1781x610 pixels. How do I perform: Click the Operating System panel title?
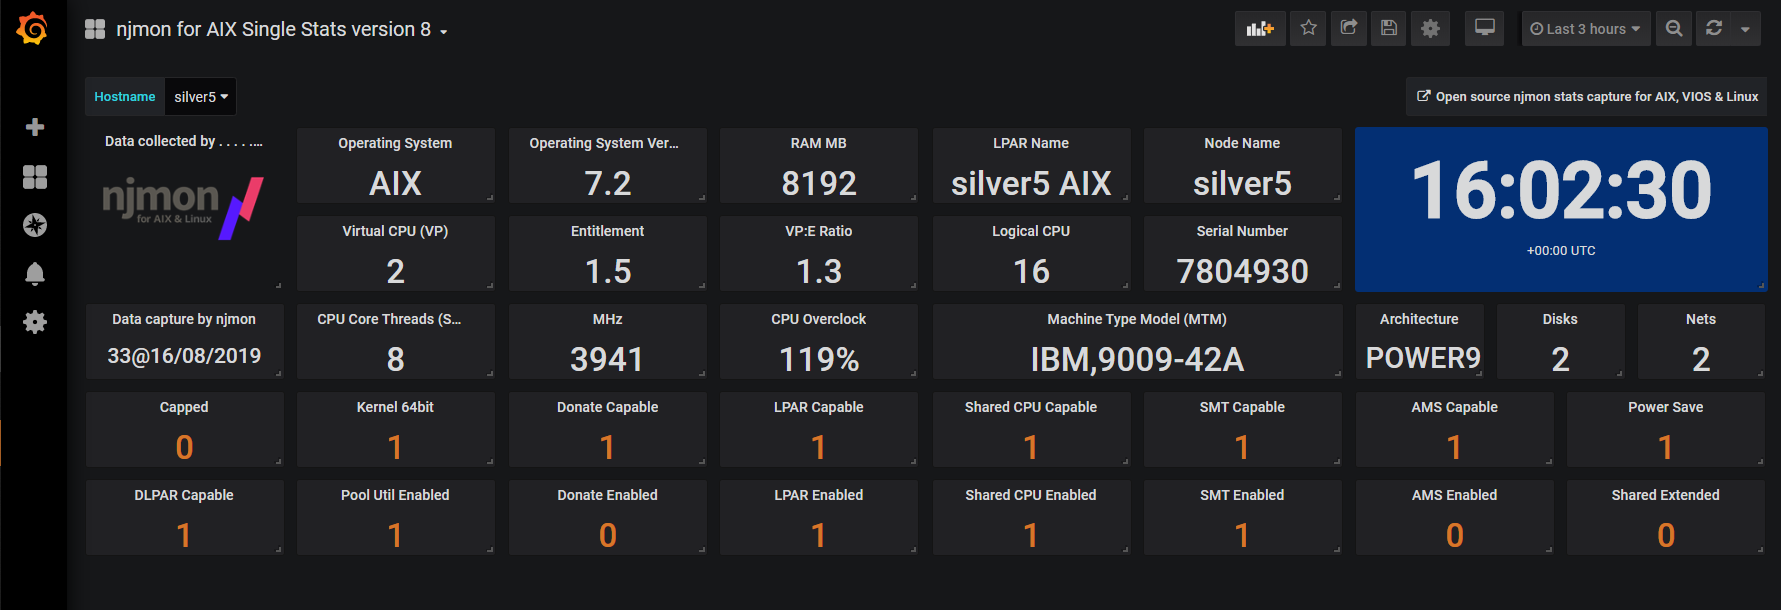395,143
